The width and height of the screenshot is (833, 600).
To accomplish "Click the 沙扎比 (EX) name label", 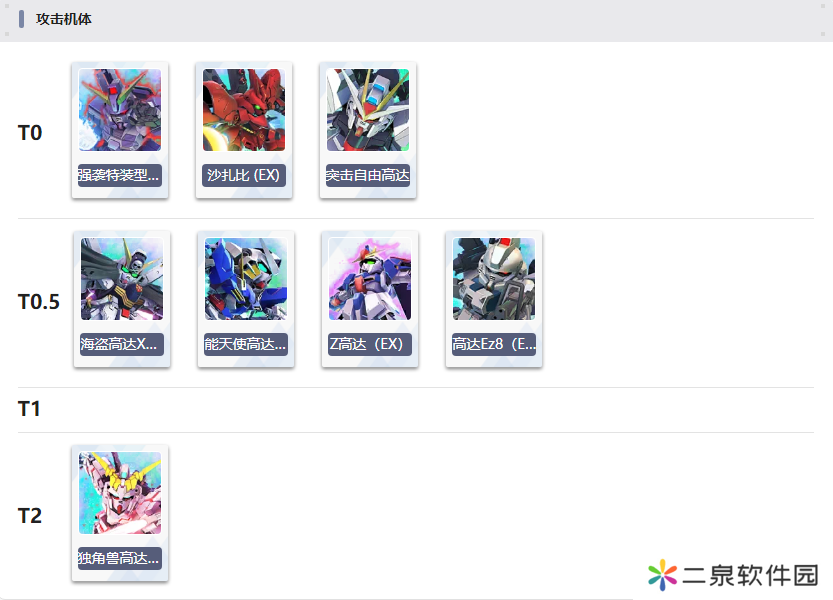I will 244,175.
